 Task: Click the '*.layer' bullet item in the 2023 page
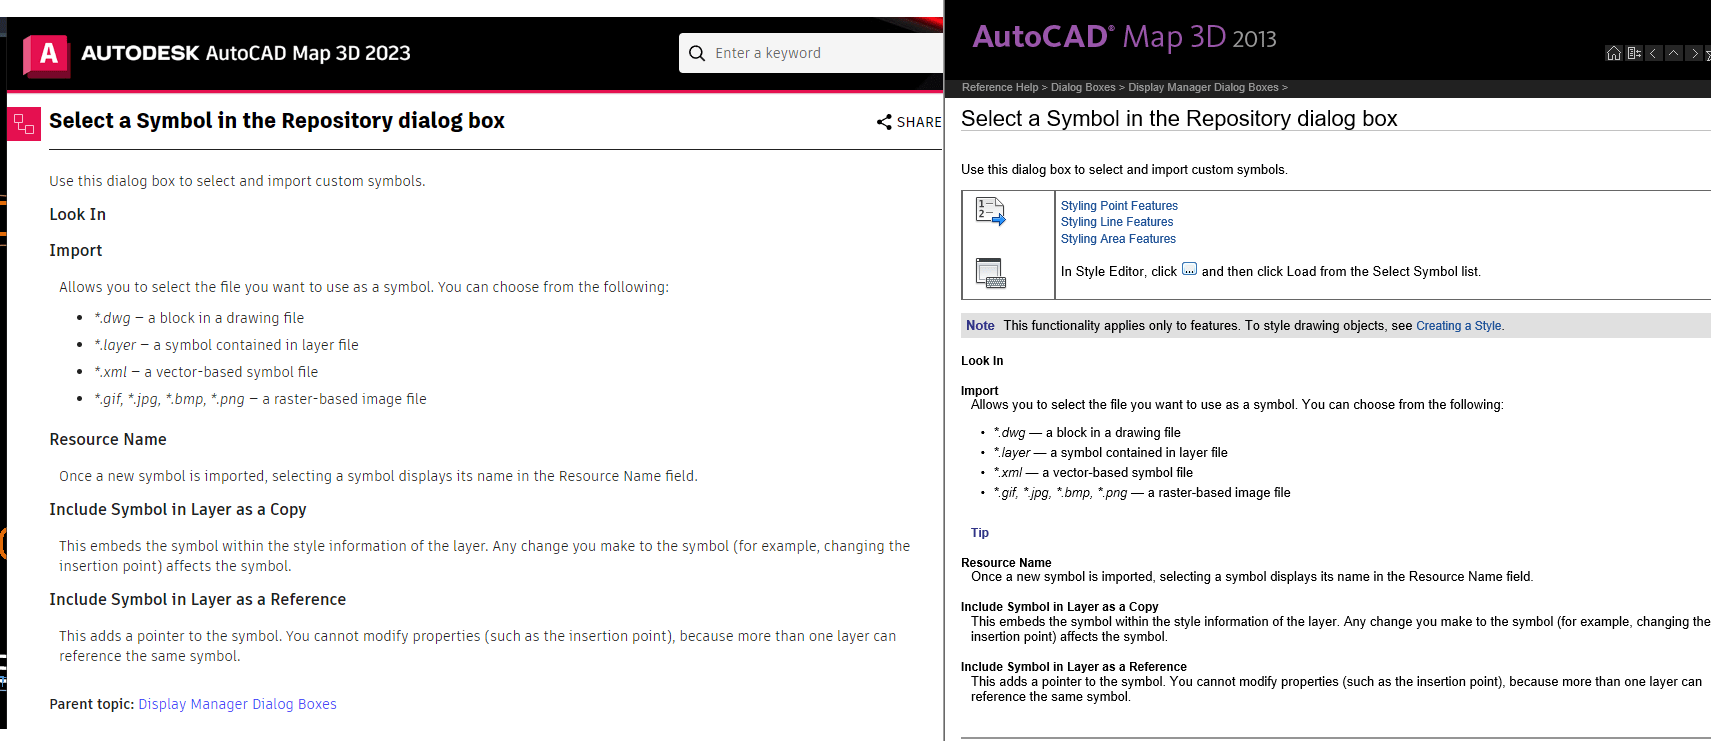[226, 345]
